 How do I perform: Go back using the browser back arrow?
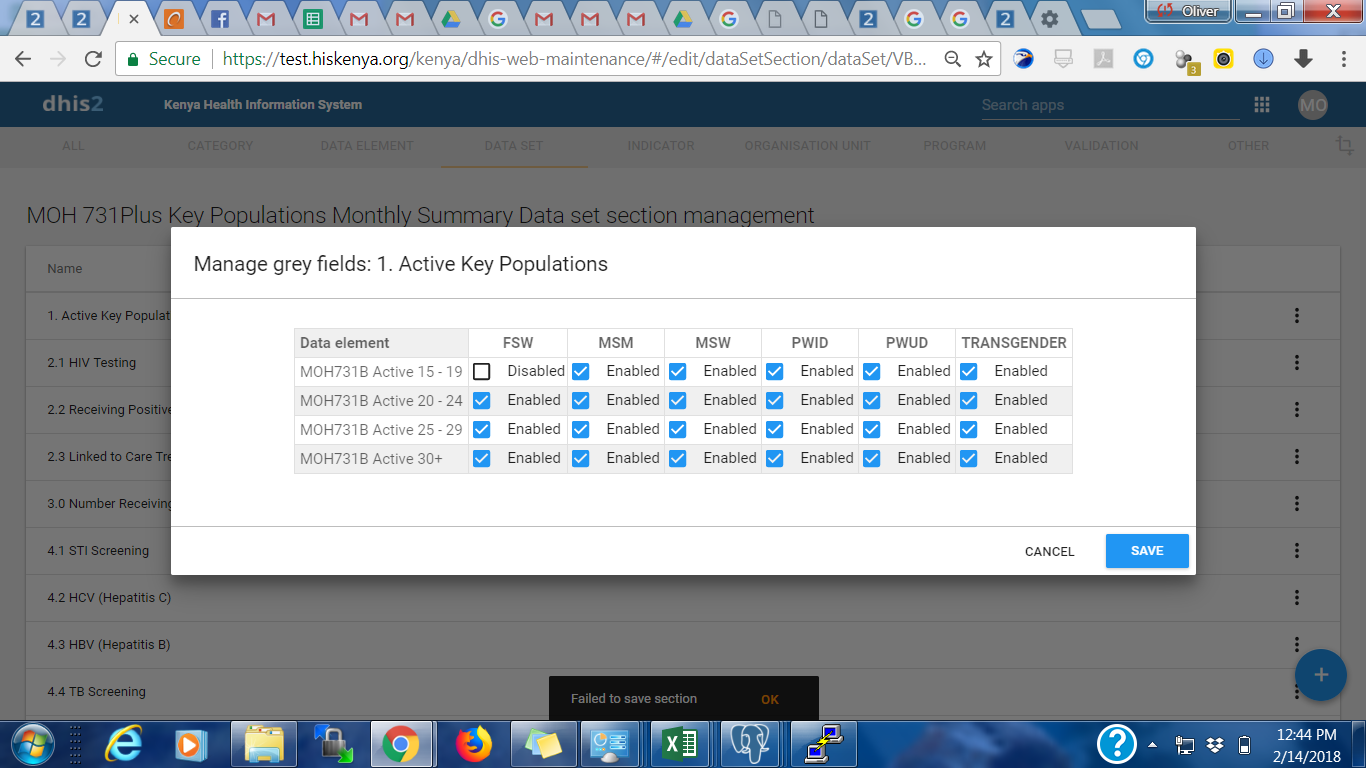pos(22,59)
